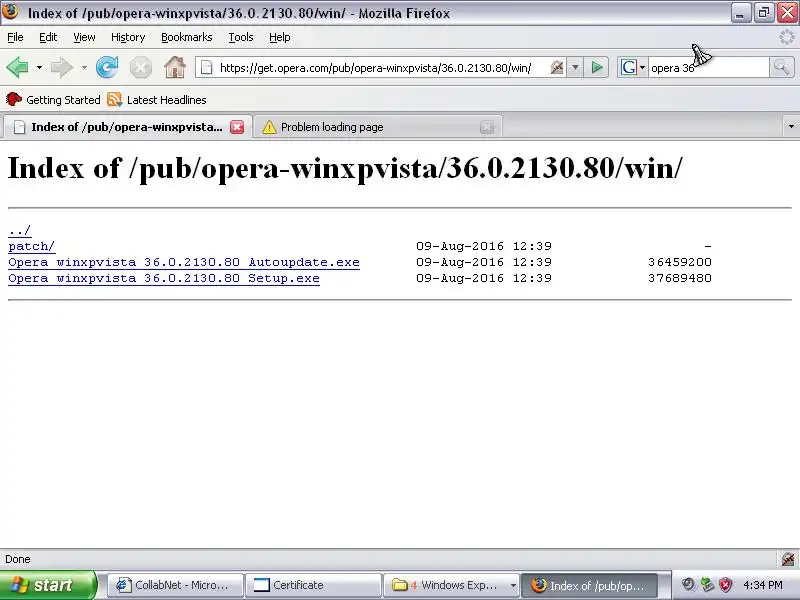
Task: Open the patch/ directory link
Action: tap(32, 246)
